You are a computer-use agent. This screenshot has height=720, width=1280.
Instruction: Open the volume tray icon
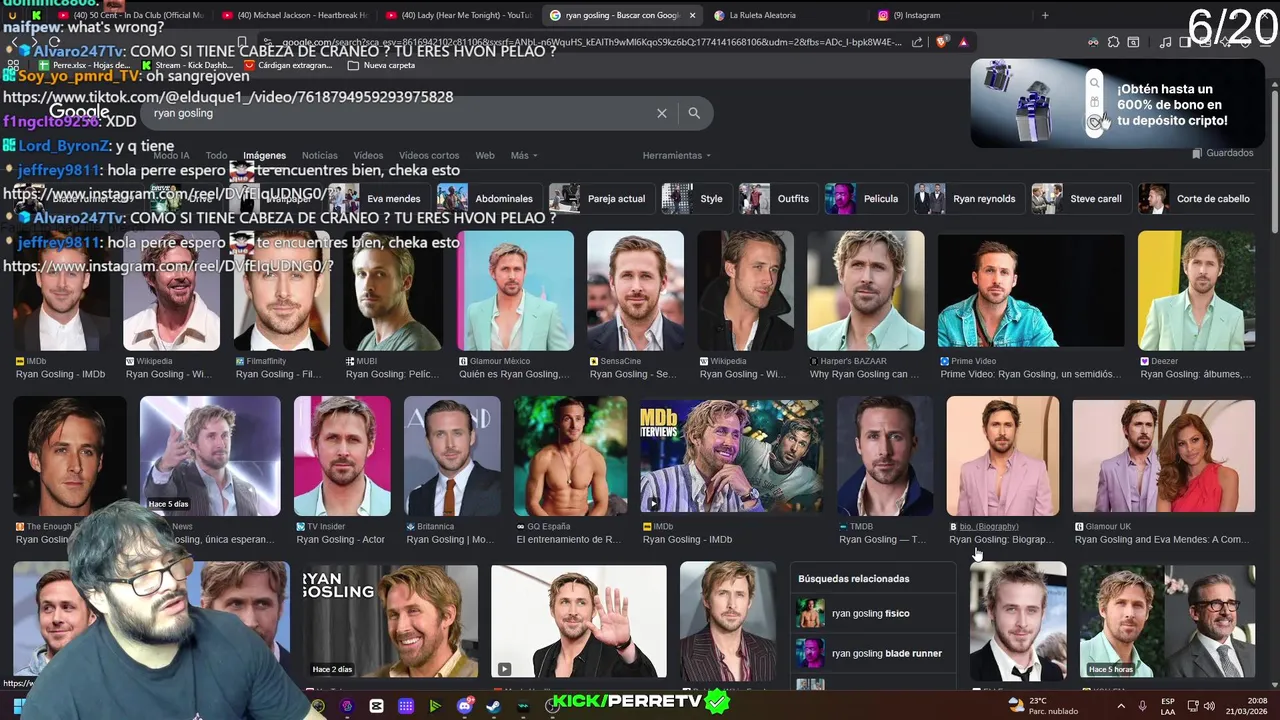pyautogui.click(x=1208, y=706)
